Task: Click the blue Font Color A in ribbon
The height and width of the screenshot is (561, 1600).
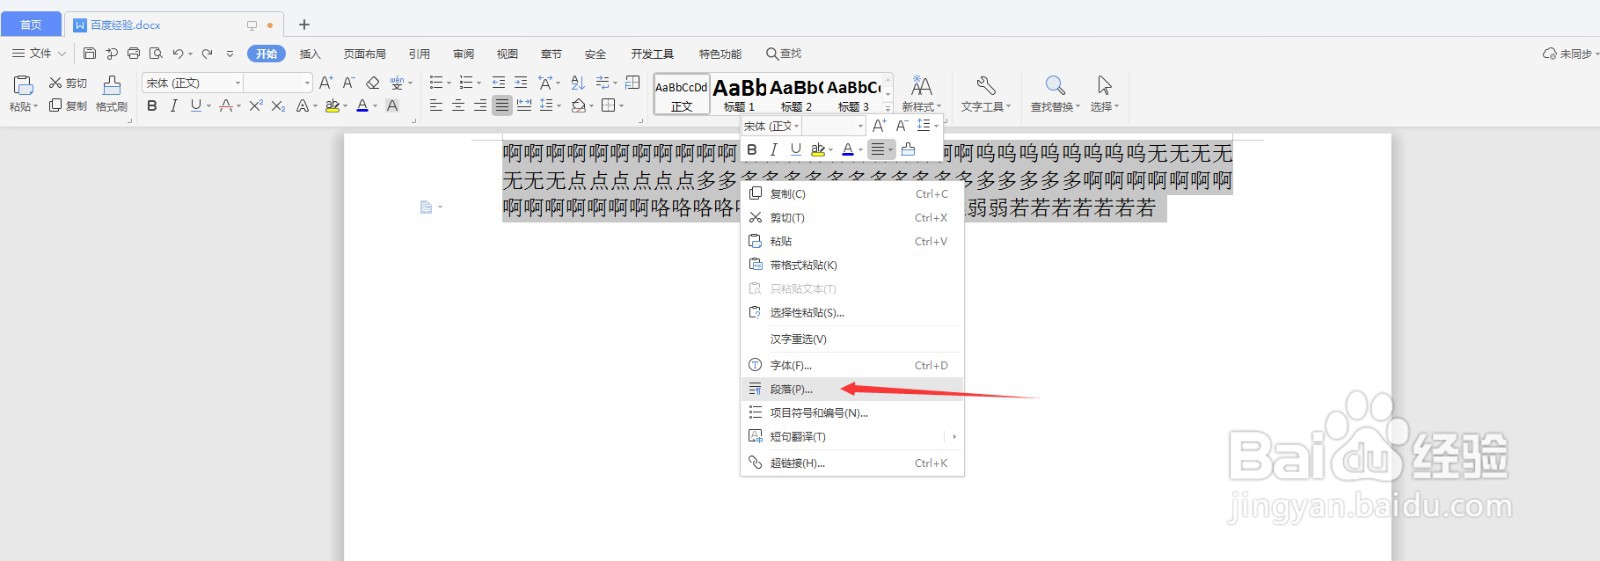Action: click(x=362, y=105)
